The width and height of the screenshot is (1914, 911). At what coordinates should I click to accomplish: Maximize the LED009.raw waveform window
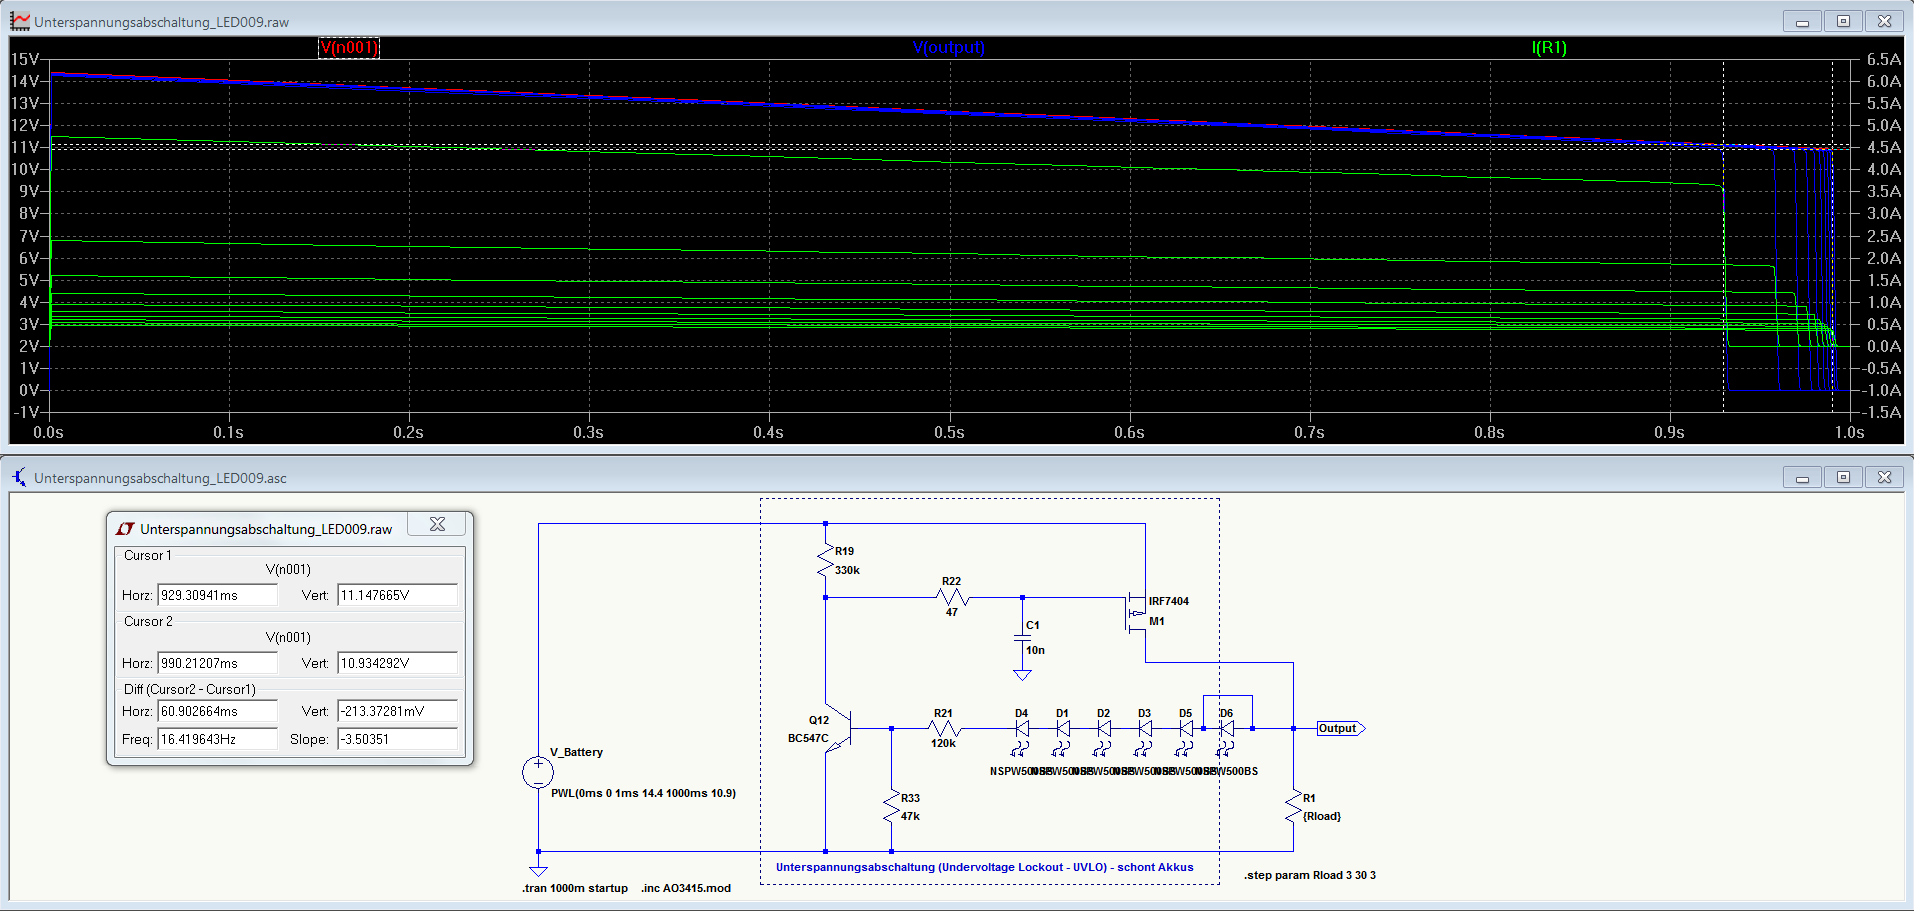coord(1843,21)
